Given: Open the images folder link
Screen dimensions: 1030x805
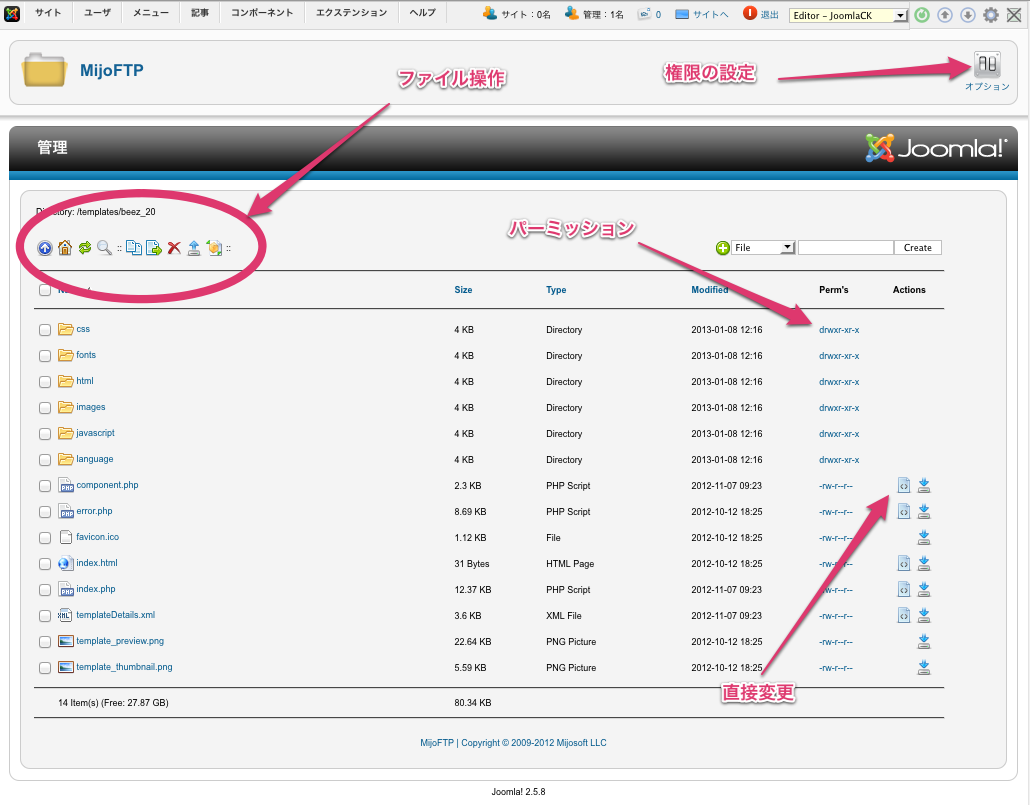Looking at the screenshot, I should pos(91,407).
